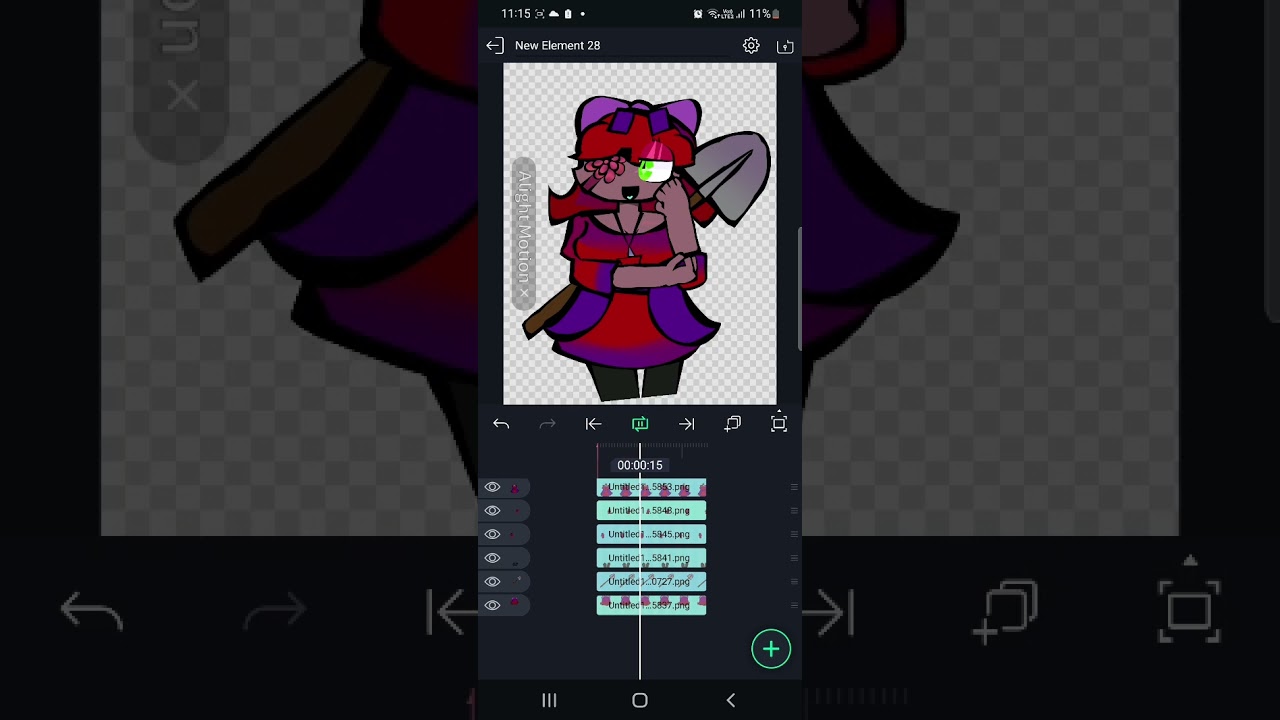Hide the Untitled1...5837.png layer
This screenshot has width=1280, height=720.
pos(492,605)
